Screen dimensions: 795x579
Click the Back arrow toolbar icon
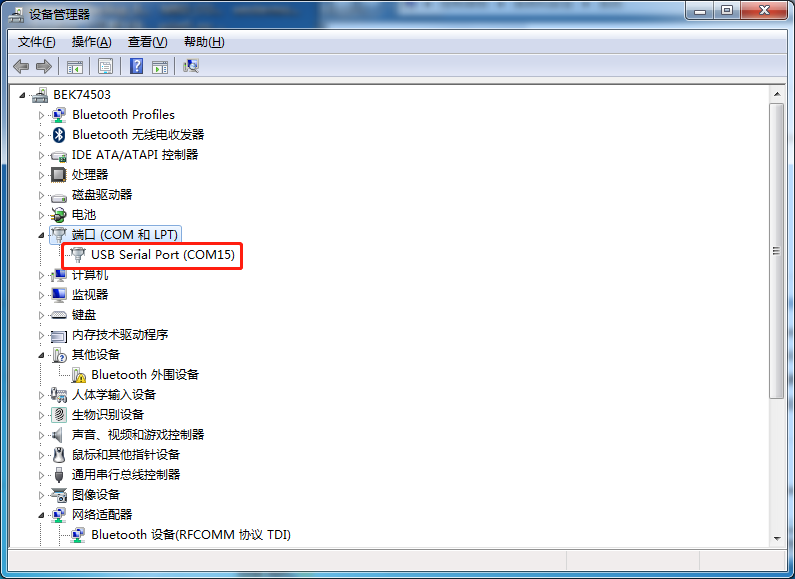(21, 66)
